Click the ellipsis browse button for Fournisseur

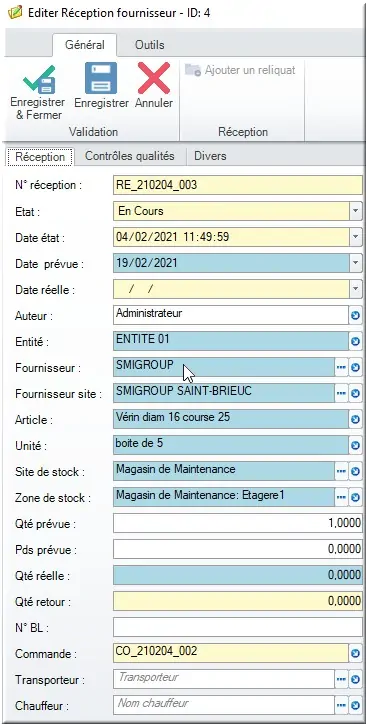pyautogui.click(x=341, y=368)
